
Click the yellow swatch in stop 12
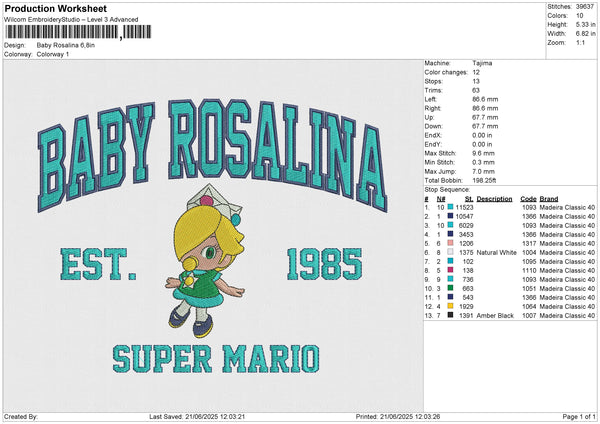[x=452, y=306]
